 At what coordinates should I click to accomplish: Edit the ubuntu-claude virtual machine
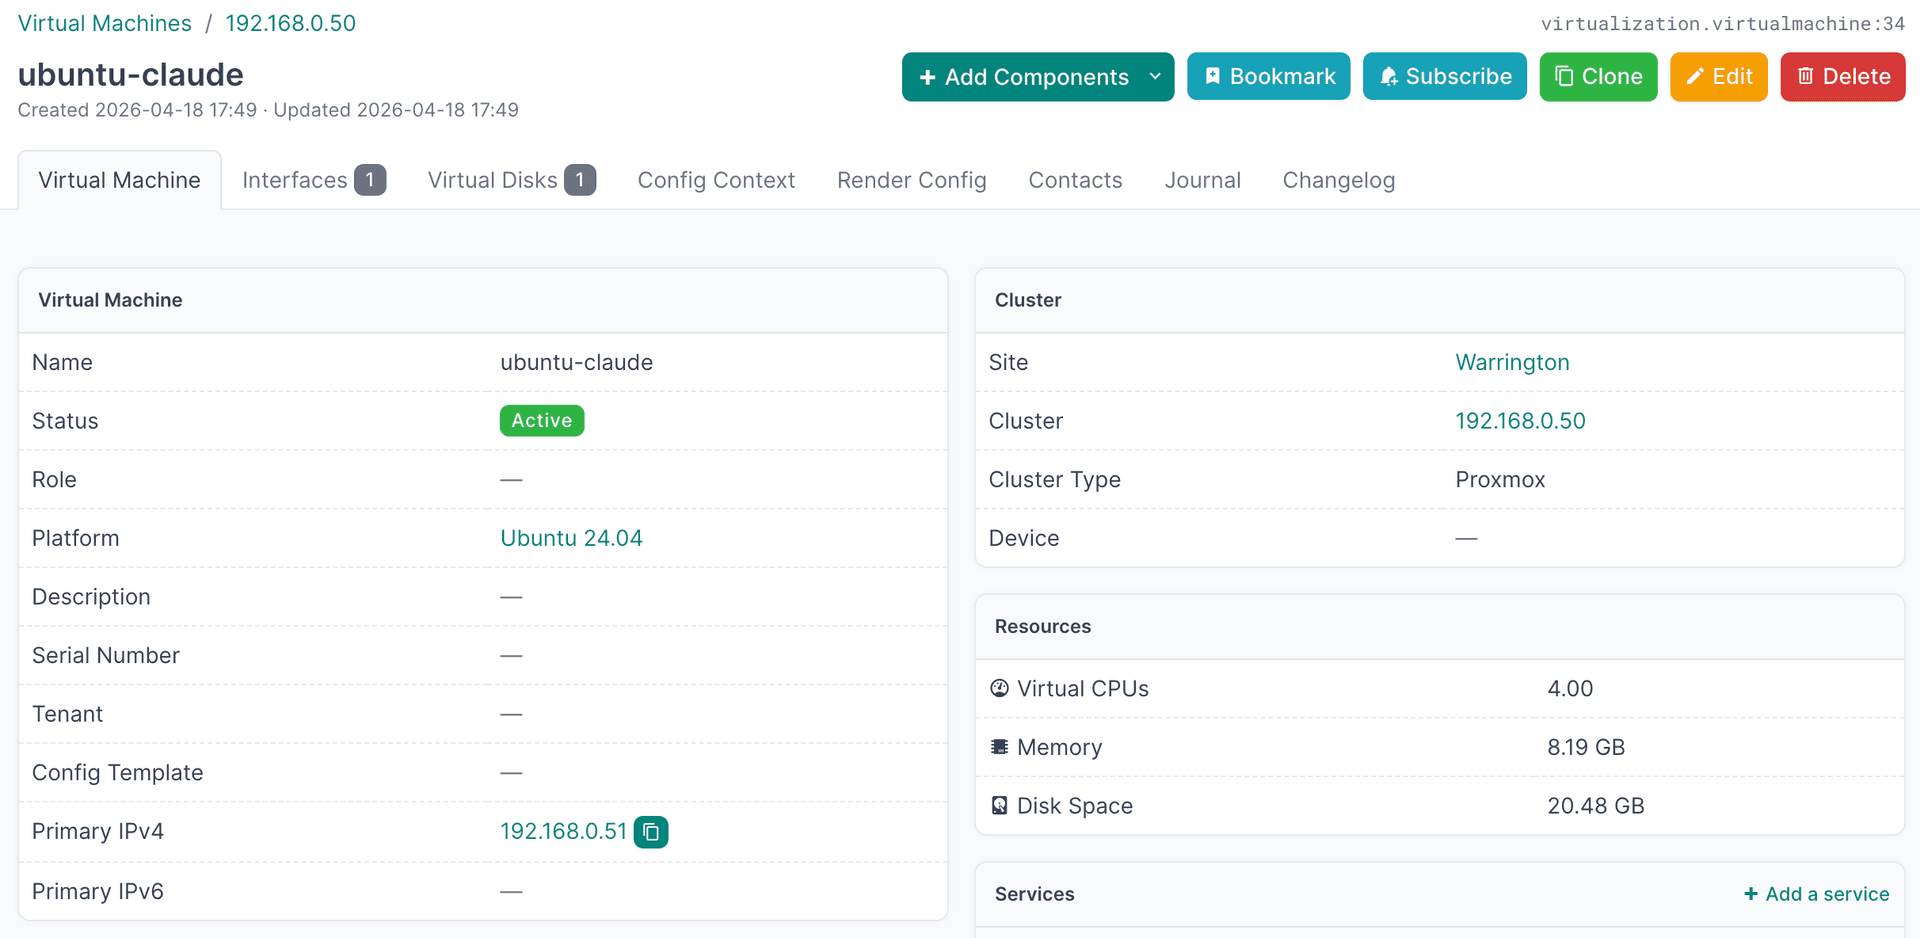[x=1719, y=77]
